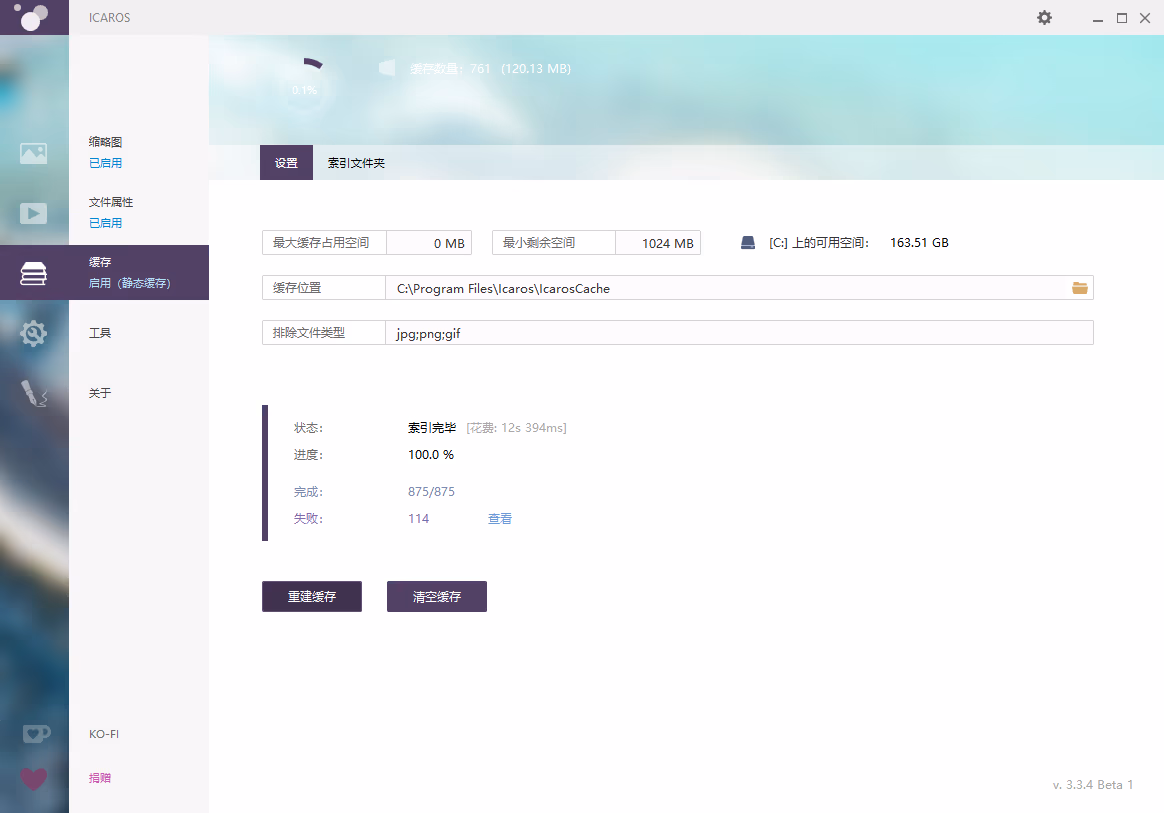This screenshot has height=813, width=1164.
Task: Switch to the 索引文件夹 tab
Action: (x=356, y=163)
